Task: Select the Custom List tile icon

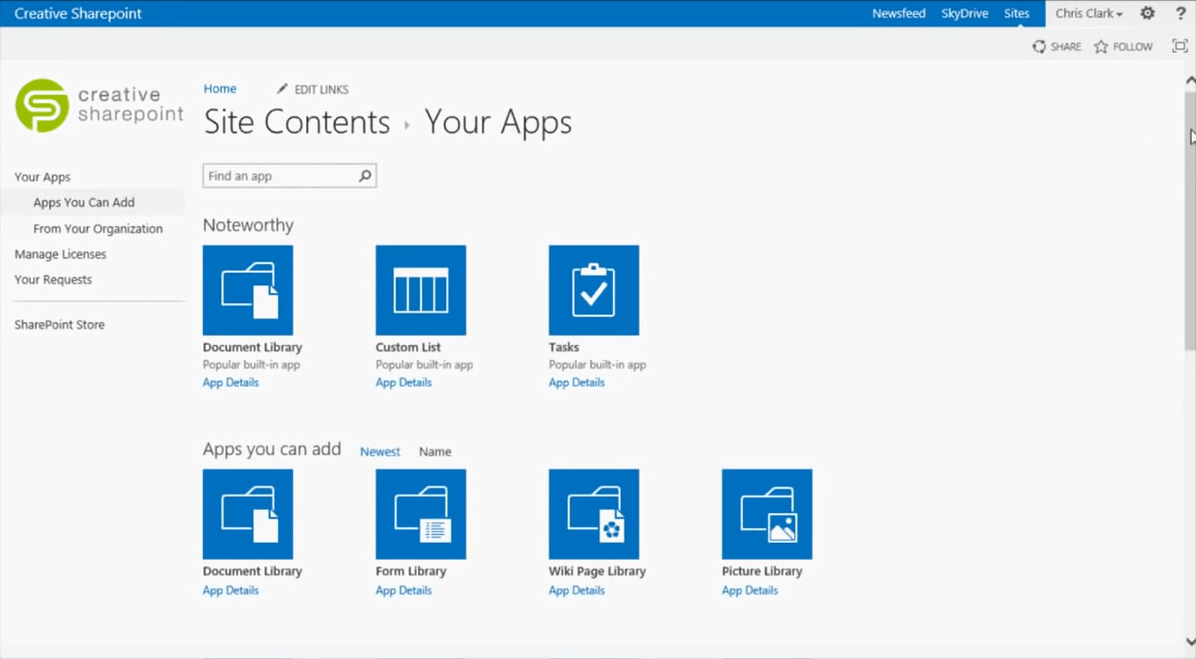Action: [x=421, y=290]
